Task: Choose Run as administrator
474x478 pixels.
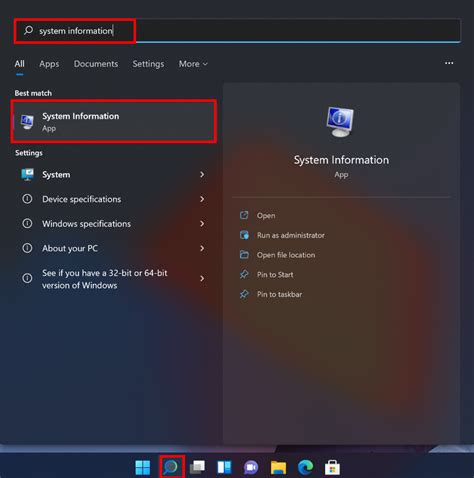Action: pos(291,235)
